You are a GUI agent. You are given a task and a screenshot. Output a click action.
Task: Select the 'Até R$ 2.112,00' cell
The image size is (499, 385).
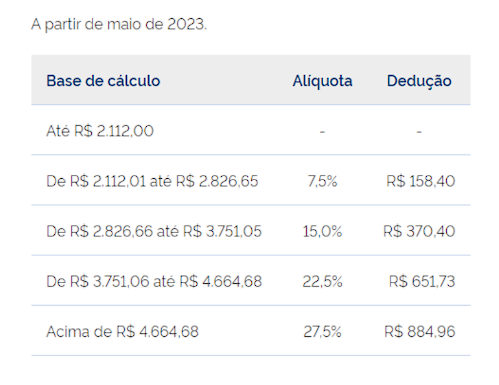pyautogui.click(x=100, y=131)
